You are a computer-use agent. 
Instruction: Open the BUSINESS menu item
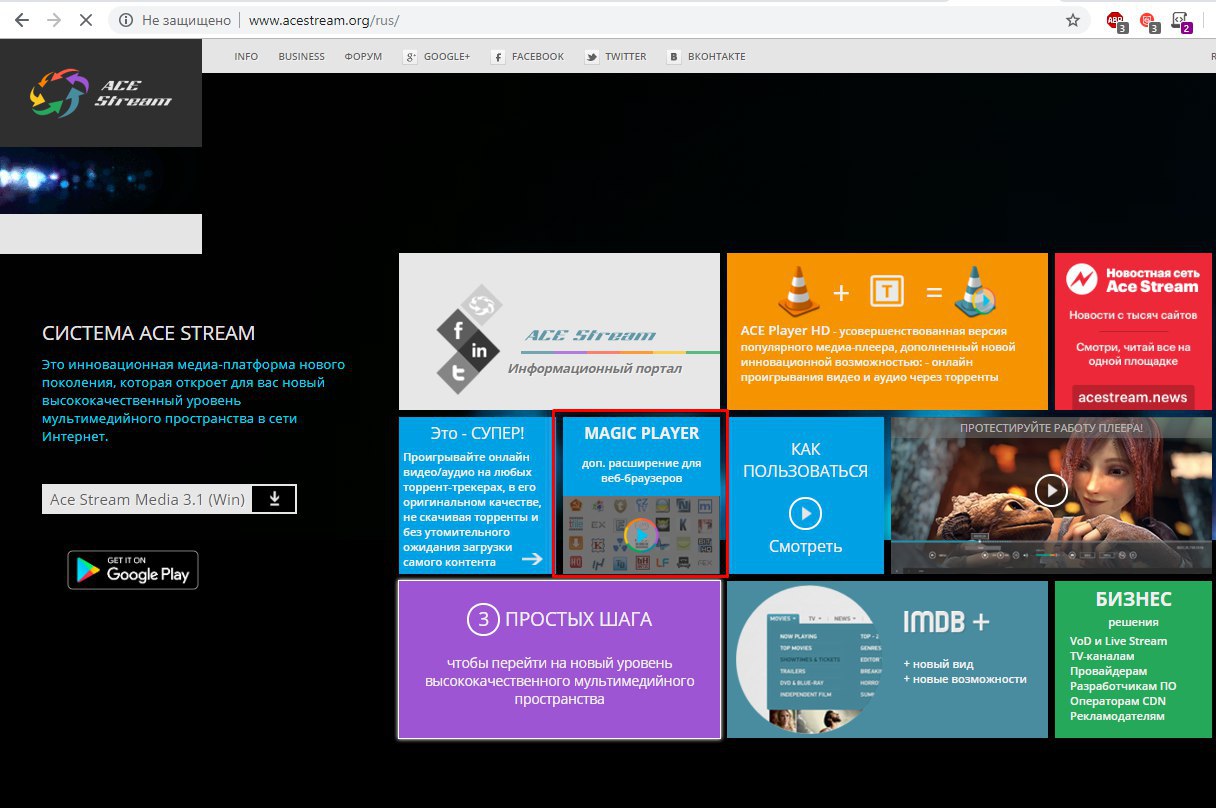coord(301,57)
